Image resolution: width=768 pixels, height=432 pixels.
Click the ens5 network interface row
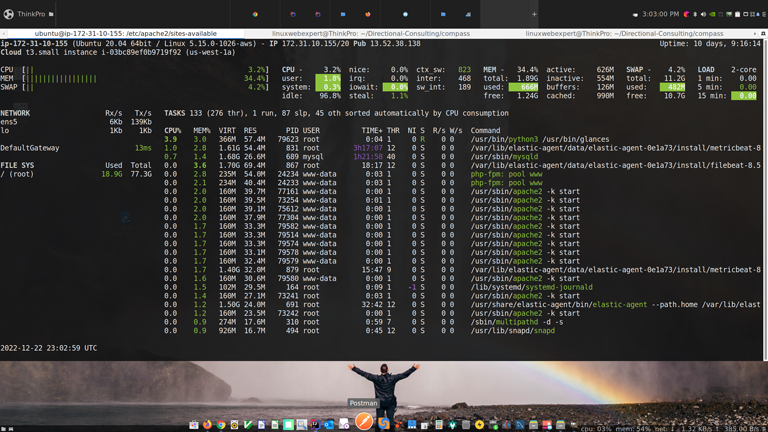(x=76, y=122)
